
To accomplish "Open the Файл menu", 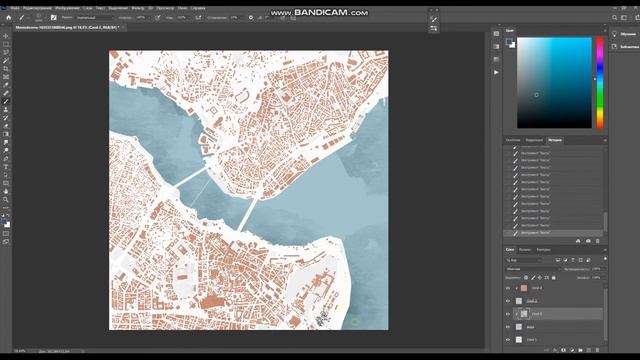I will point(15,8).
